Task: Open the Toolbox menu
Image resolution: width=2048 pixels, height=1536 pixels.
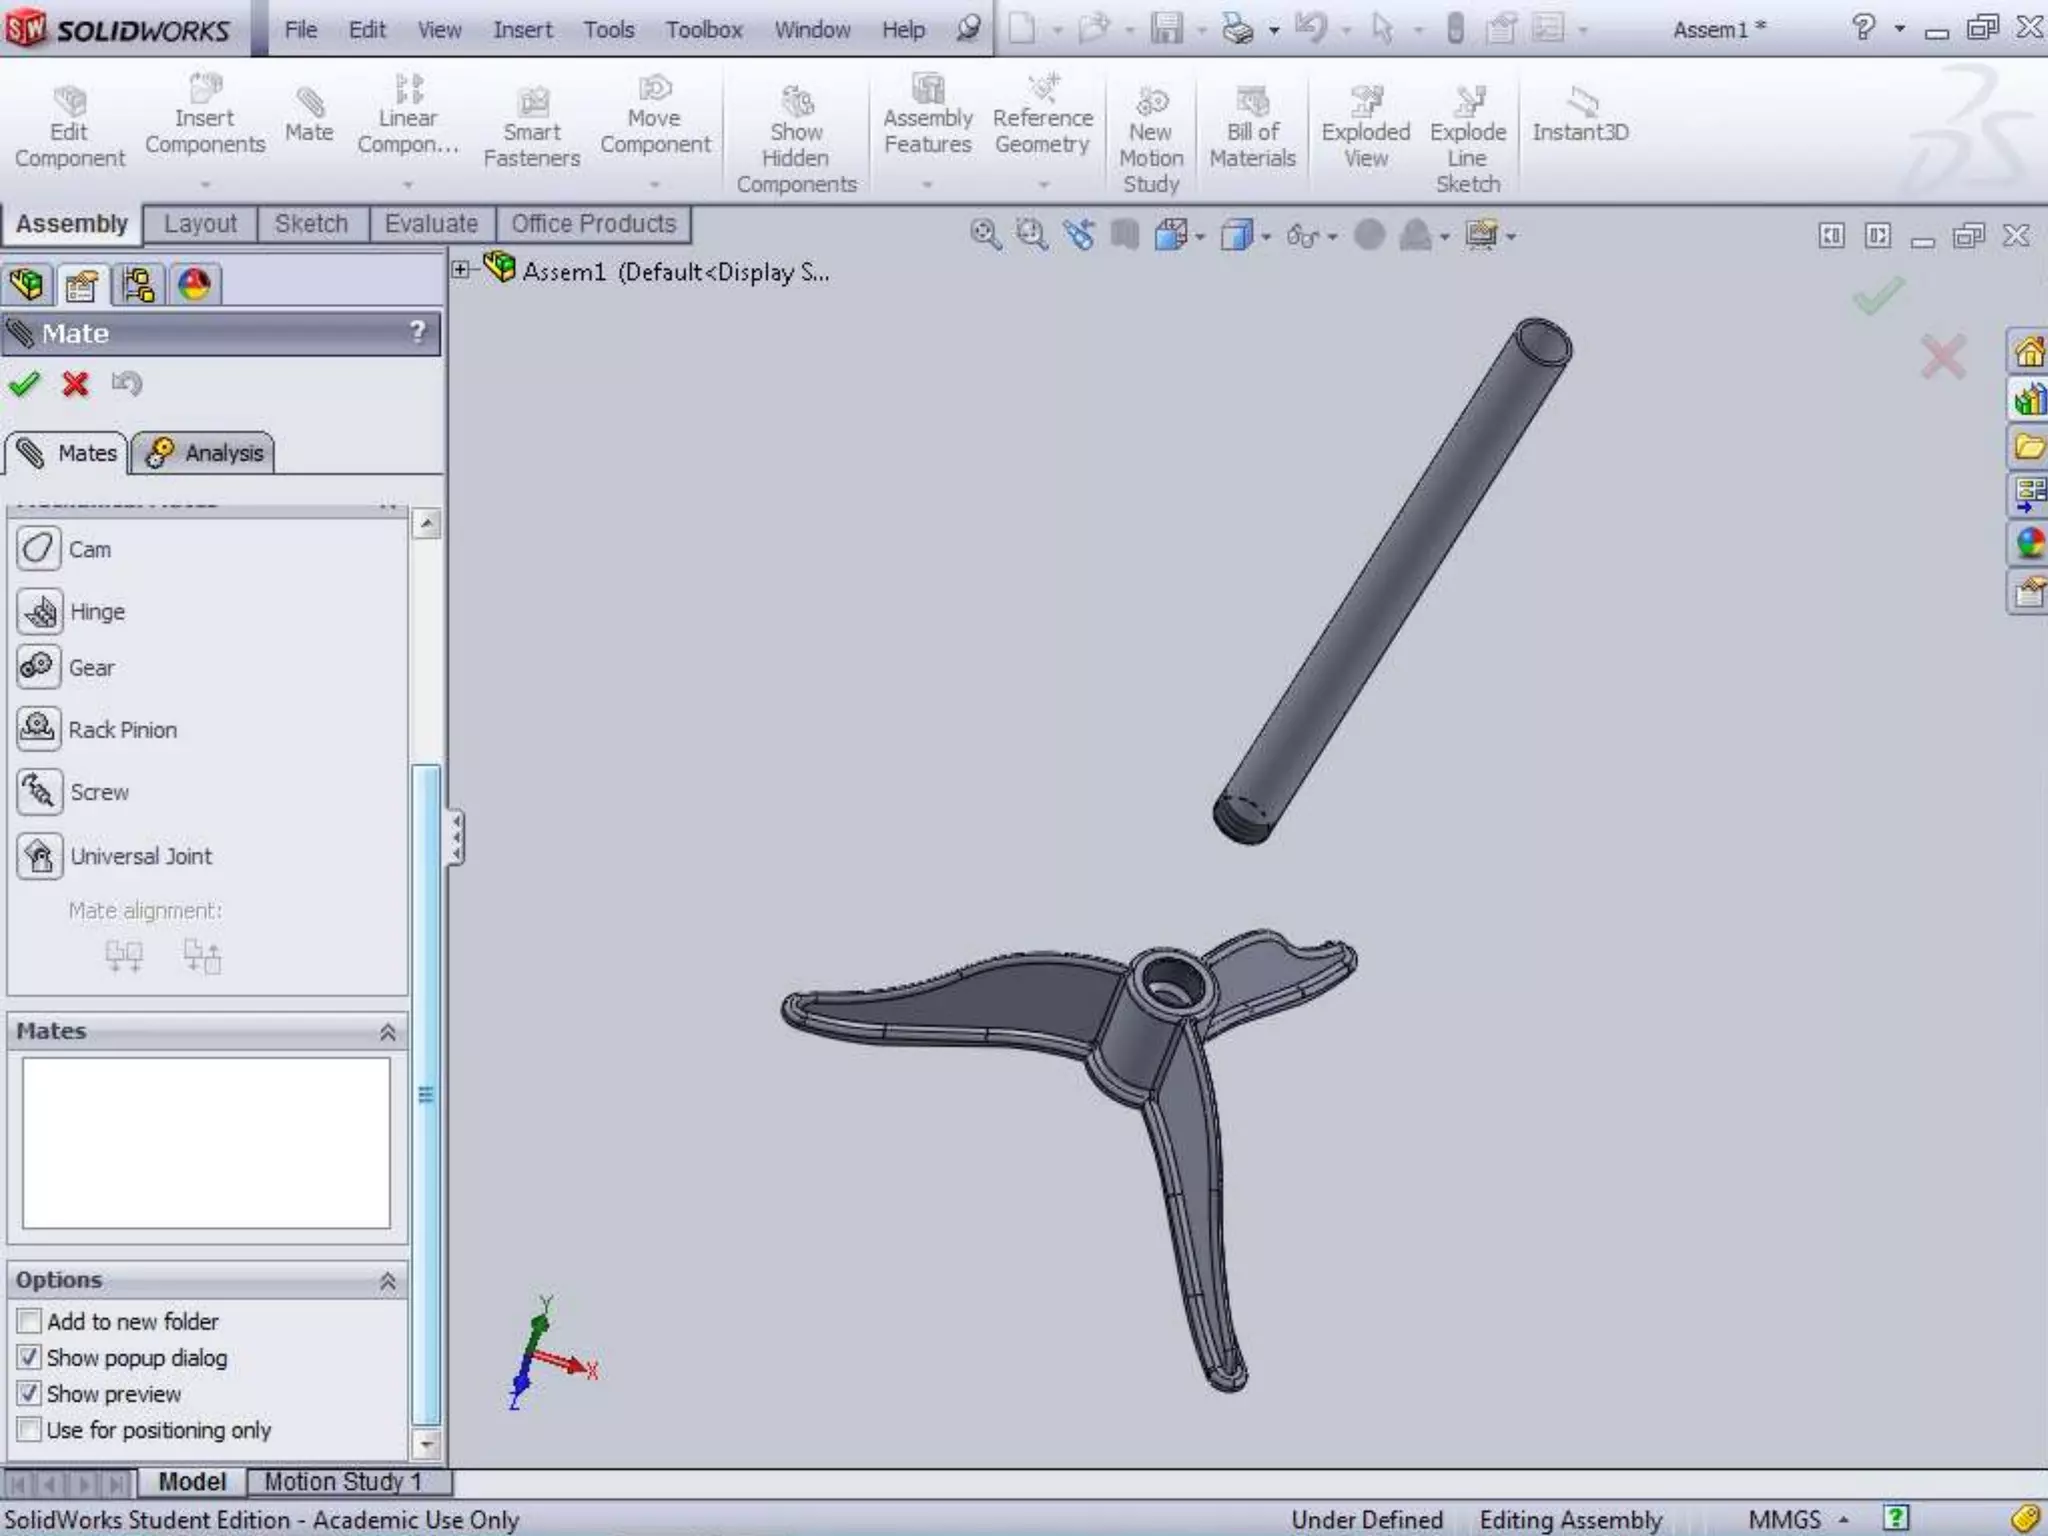Action: 704,30
